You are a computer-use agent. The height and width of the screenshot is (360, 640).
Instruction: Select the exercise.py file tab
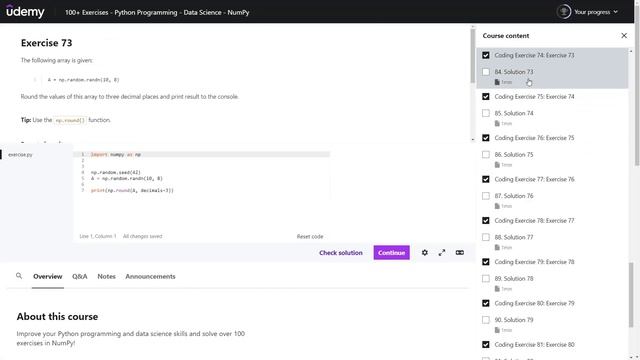[20, 155]
